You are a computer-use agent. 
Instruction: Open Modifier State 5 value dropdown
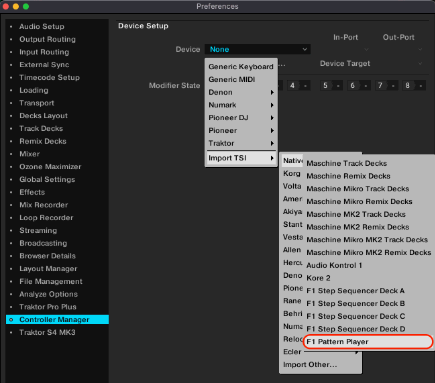pyautogui.click(x=331, y=86)
